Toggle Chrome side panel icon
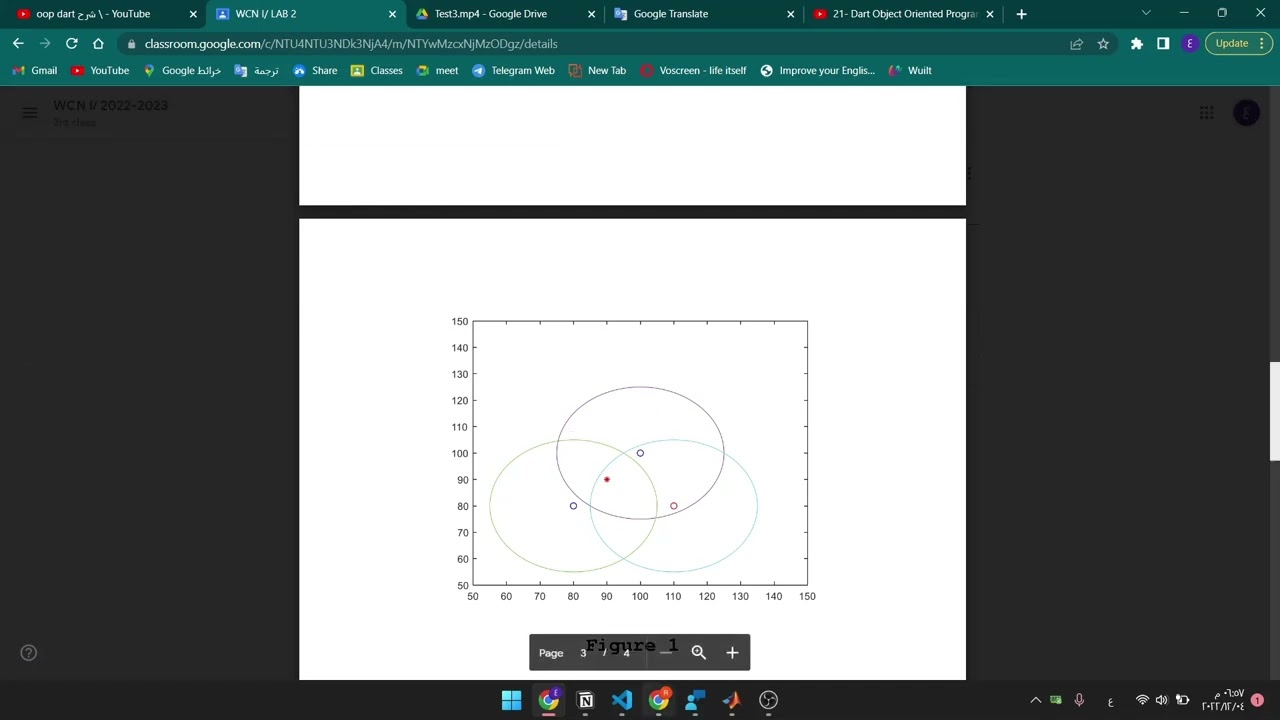This screenshot has height=720, width=1280. tap(1163, 43)
